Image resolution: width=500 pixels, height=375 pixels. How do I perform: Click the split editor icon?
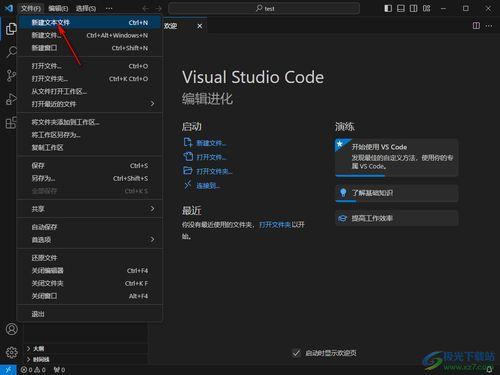(x=476, y=26)
